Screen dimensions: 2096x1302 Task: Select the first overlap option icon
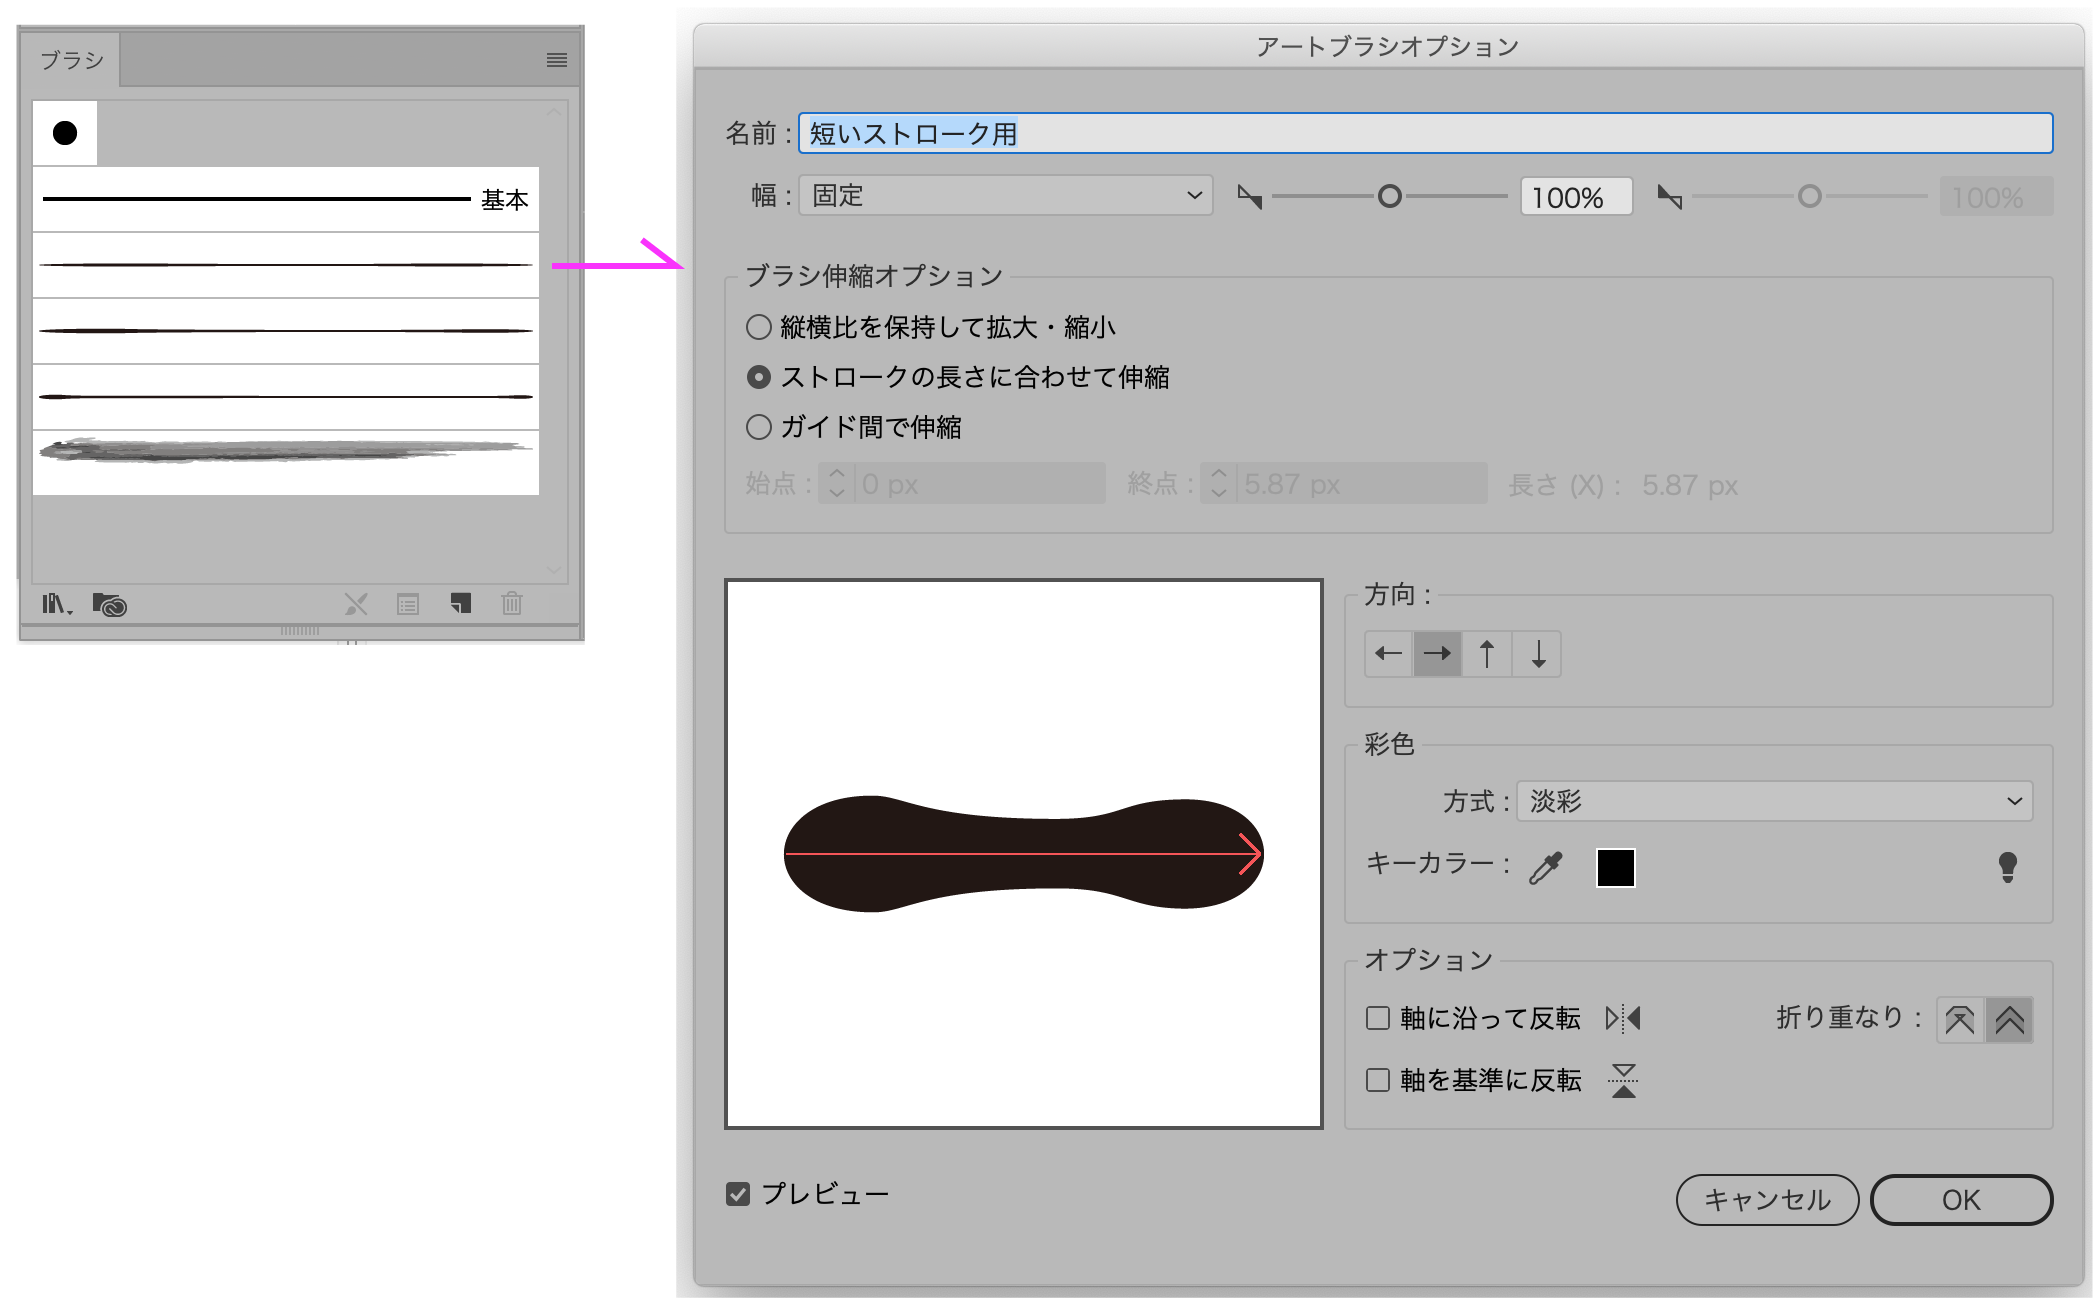coord(1960,1020)
